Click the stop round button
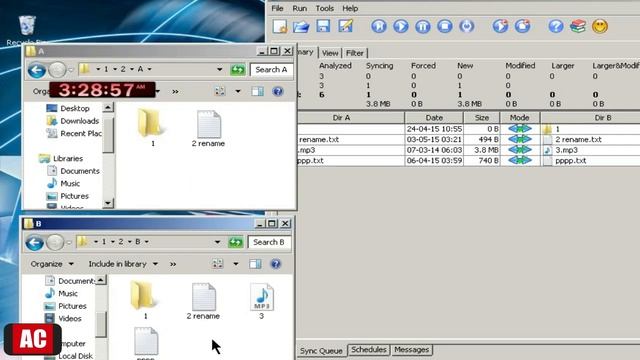Image resolution: width=640 pixels, height=360 pixels. click(445, 26)
